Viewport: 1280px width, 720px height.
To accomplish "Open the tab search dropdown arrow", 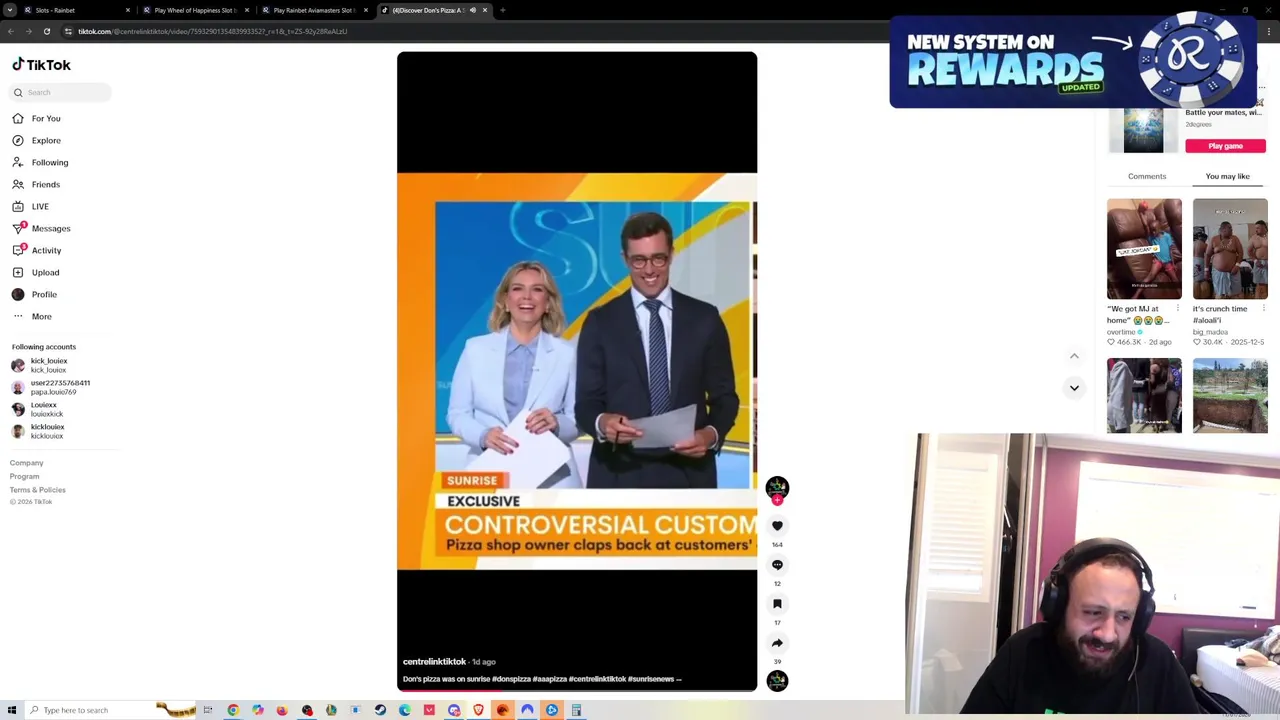I will tap(10, 10).
